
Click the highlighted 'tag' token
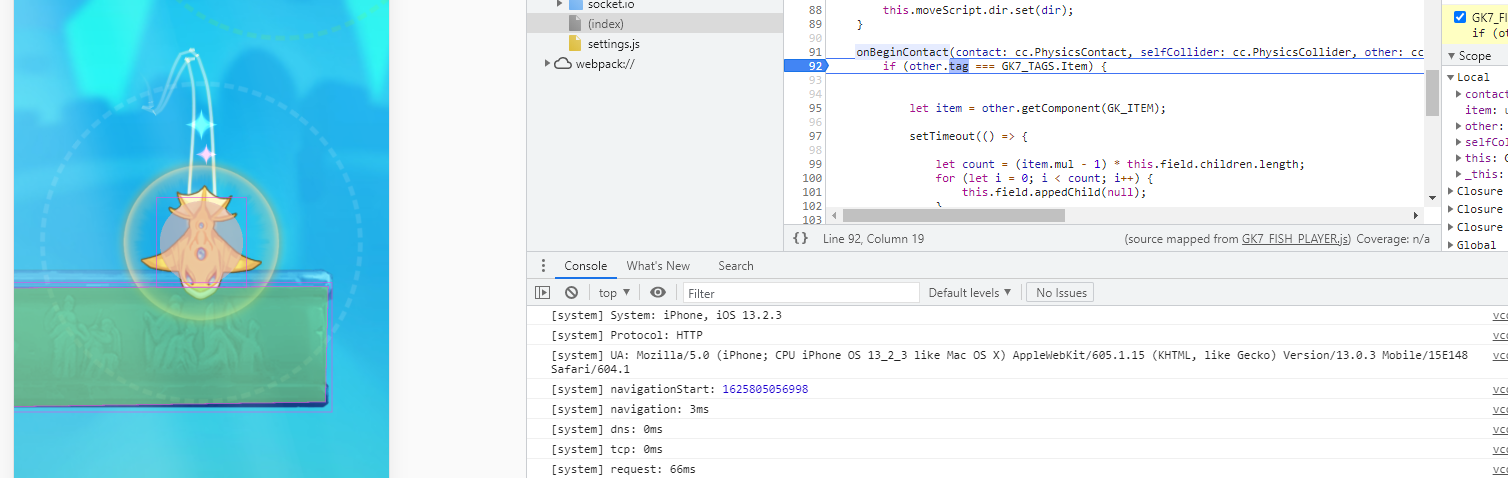click(x=958, y=66)
